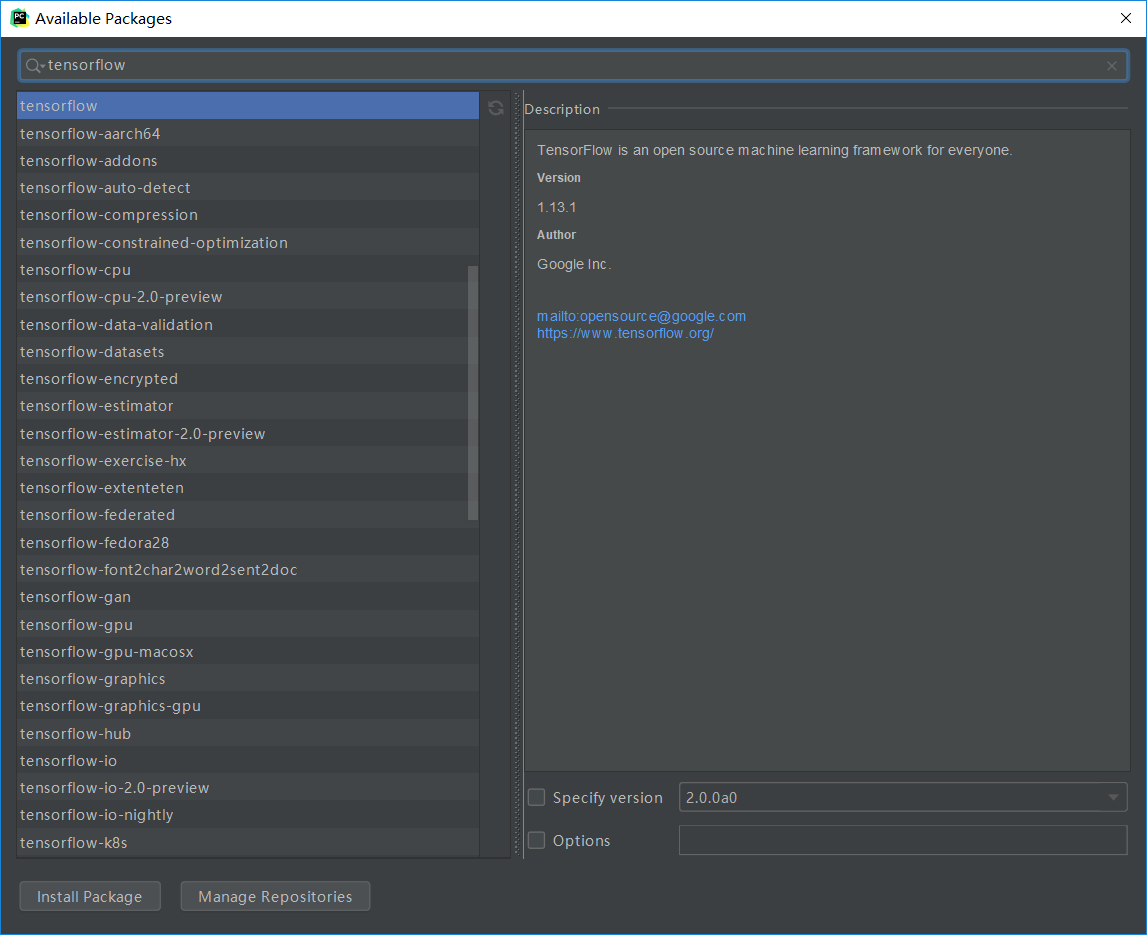Screen dimensions: 1147x935
Task: Select tensorflow-hub package
Action: (248, 734)
